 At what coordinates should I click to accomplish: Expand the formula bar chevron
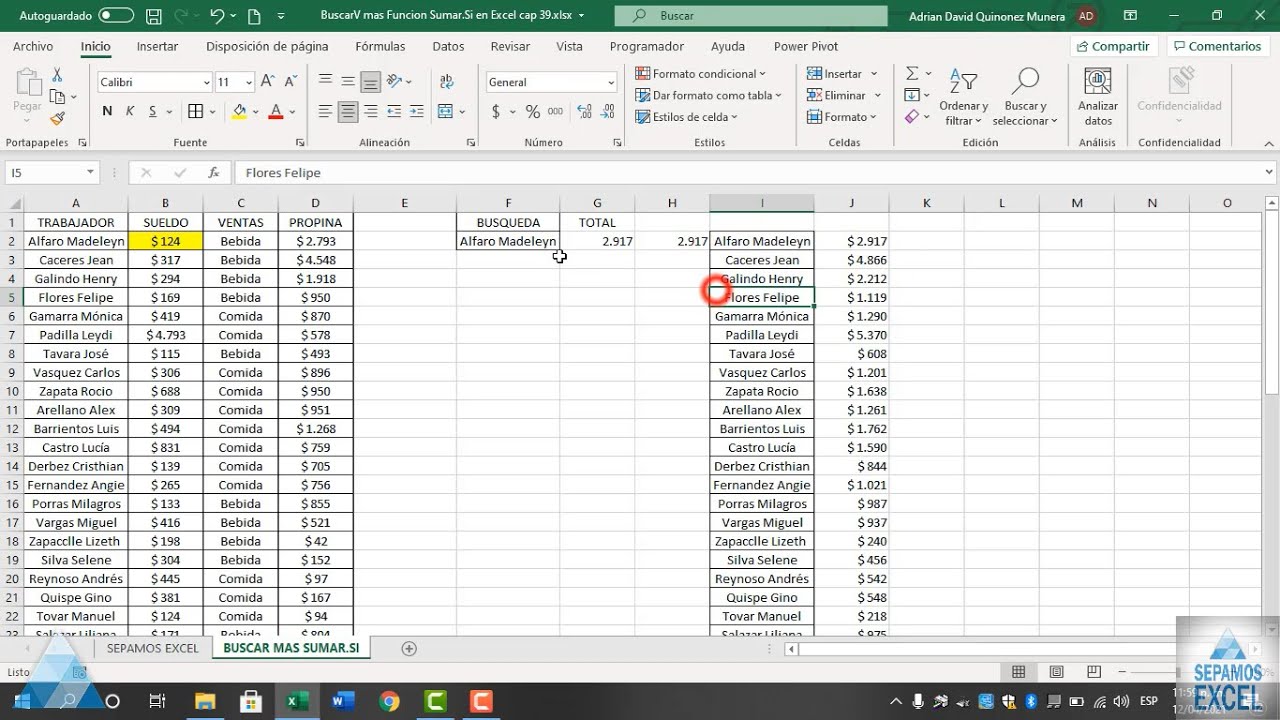tap(1270, 173)
